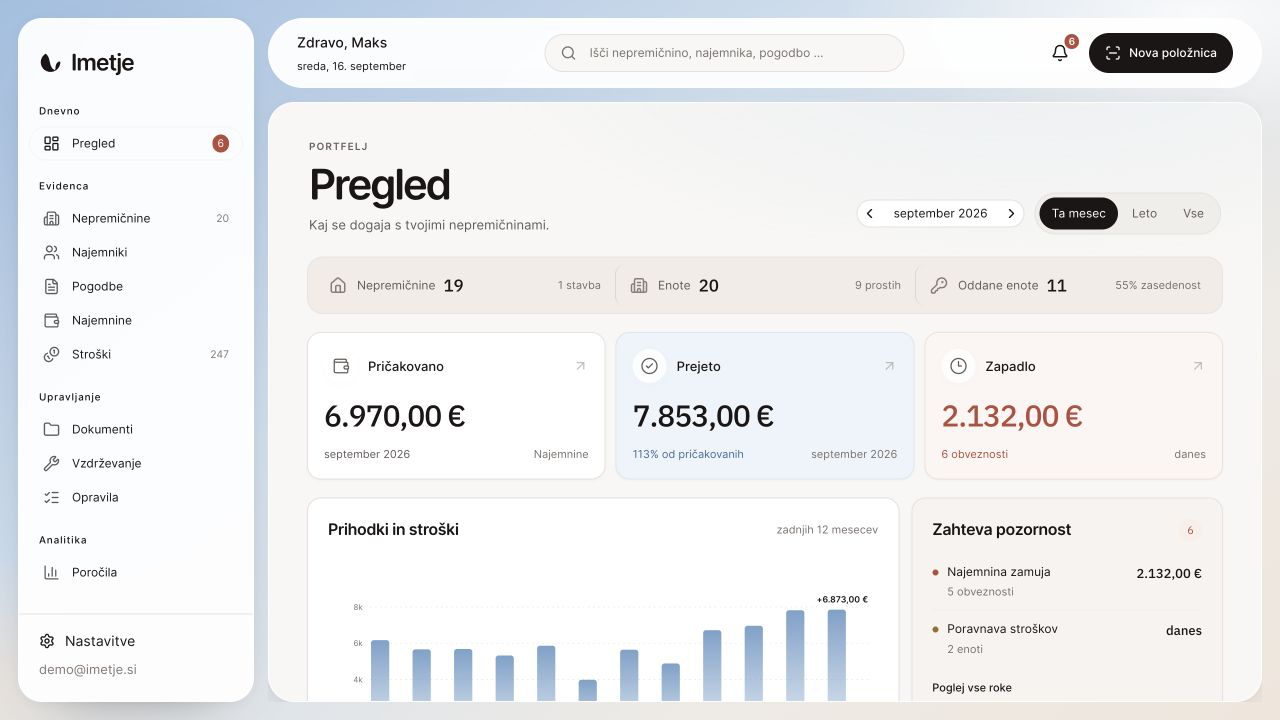The image size is (1280, 720).
Task: Open Opravila section
Action: pyautogui.click(x=136, y=497)
